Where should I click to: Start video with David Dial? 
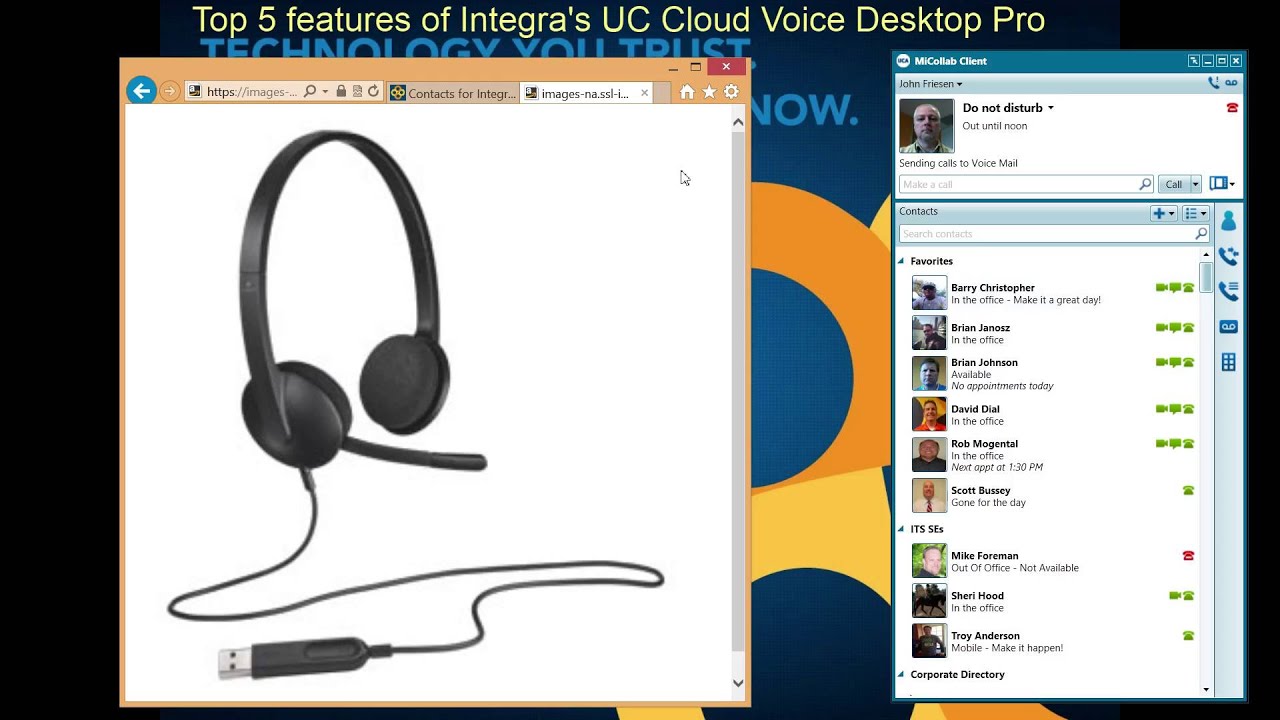1162,409
